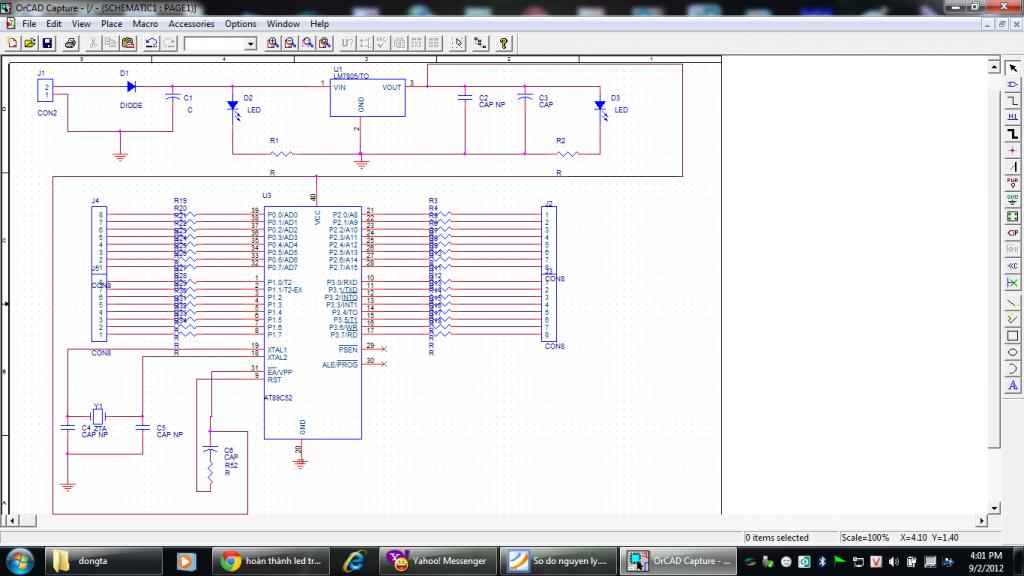Select the Place Text tool
The image size is (1024, 576).
click(1012, 385)
